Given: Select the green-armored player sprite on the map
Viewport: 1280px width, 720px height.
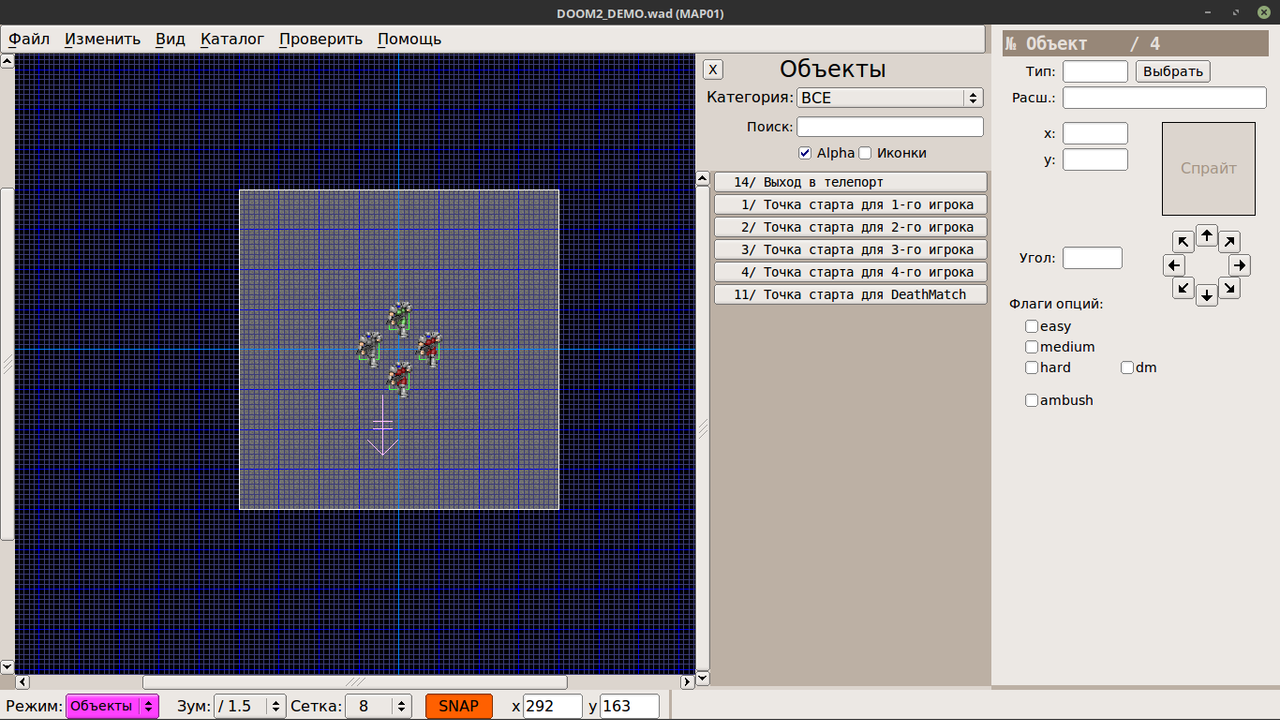Looking at the screenshot, I should pyautogui.click(x=400, y=317).
